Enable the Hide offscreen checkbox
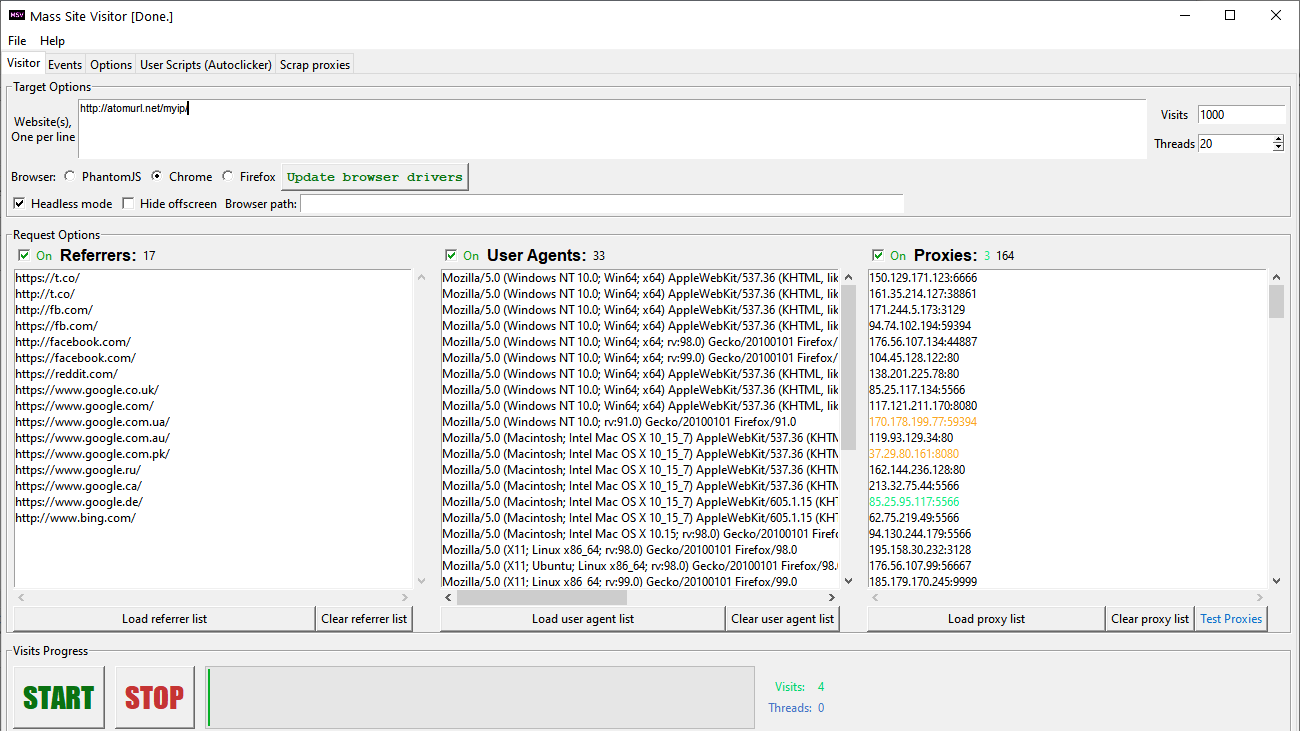This screenshot has height=731, width=1300. (128, 204)
